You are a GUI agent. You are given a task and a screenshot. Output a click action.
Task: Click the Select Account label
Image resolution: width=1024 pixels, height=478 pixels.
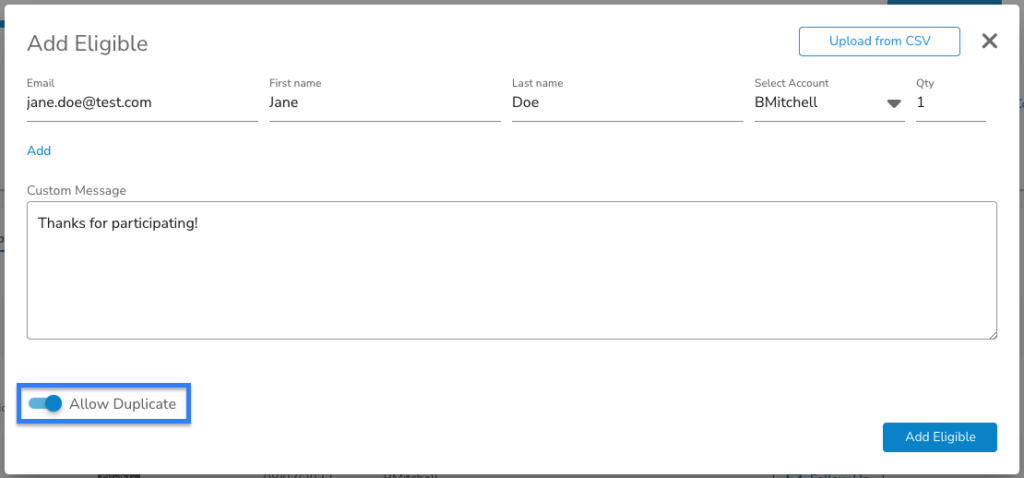tap(792, 83)
